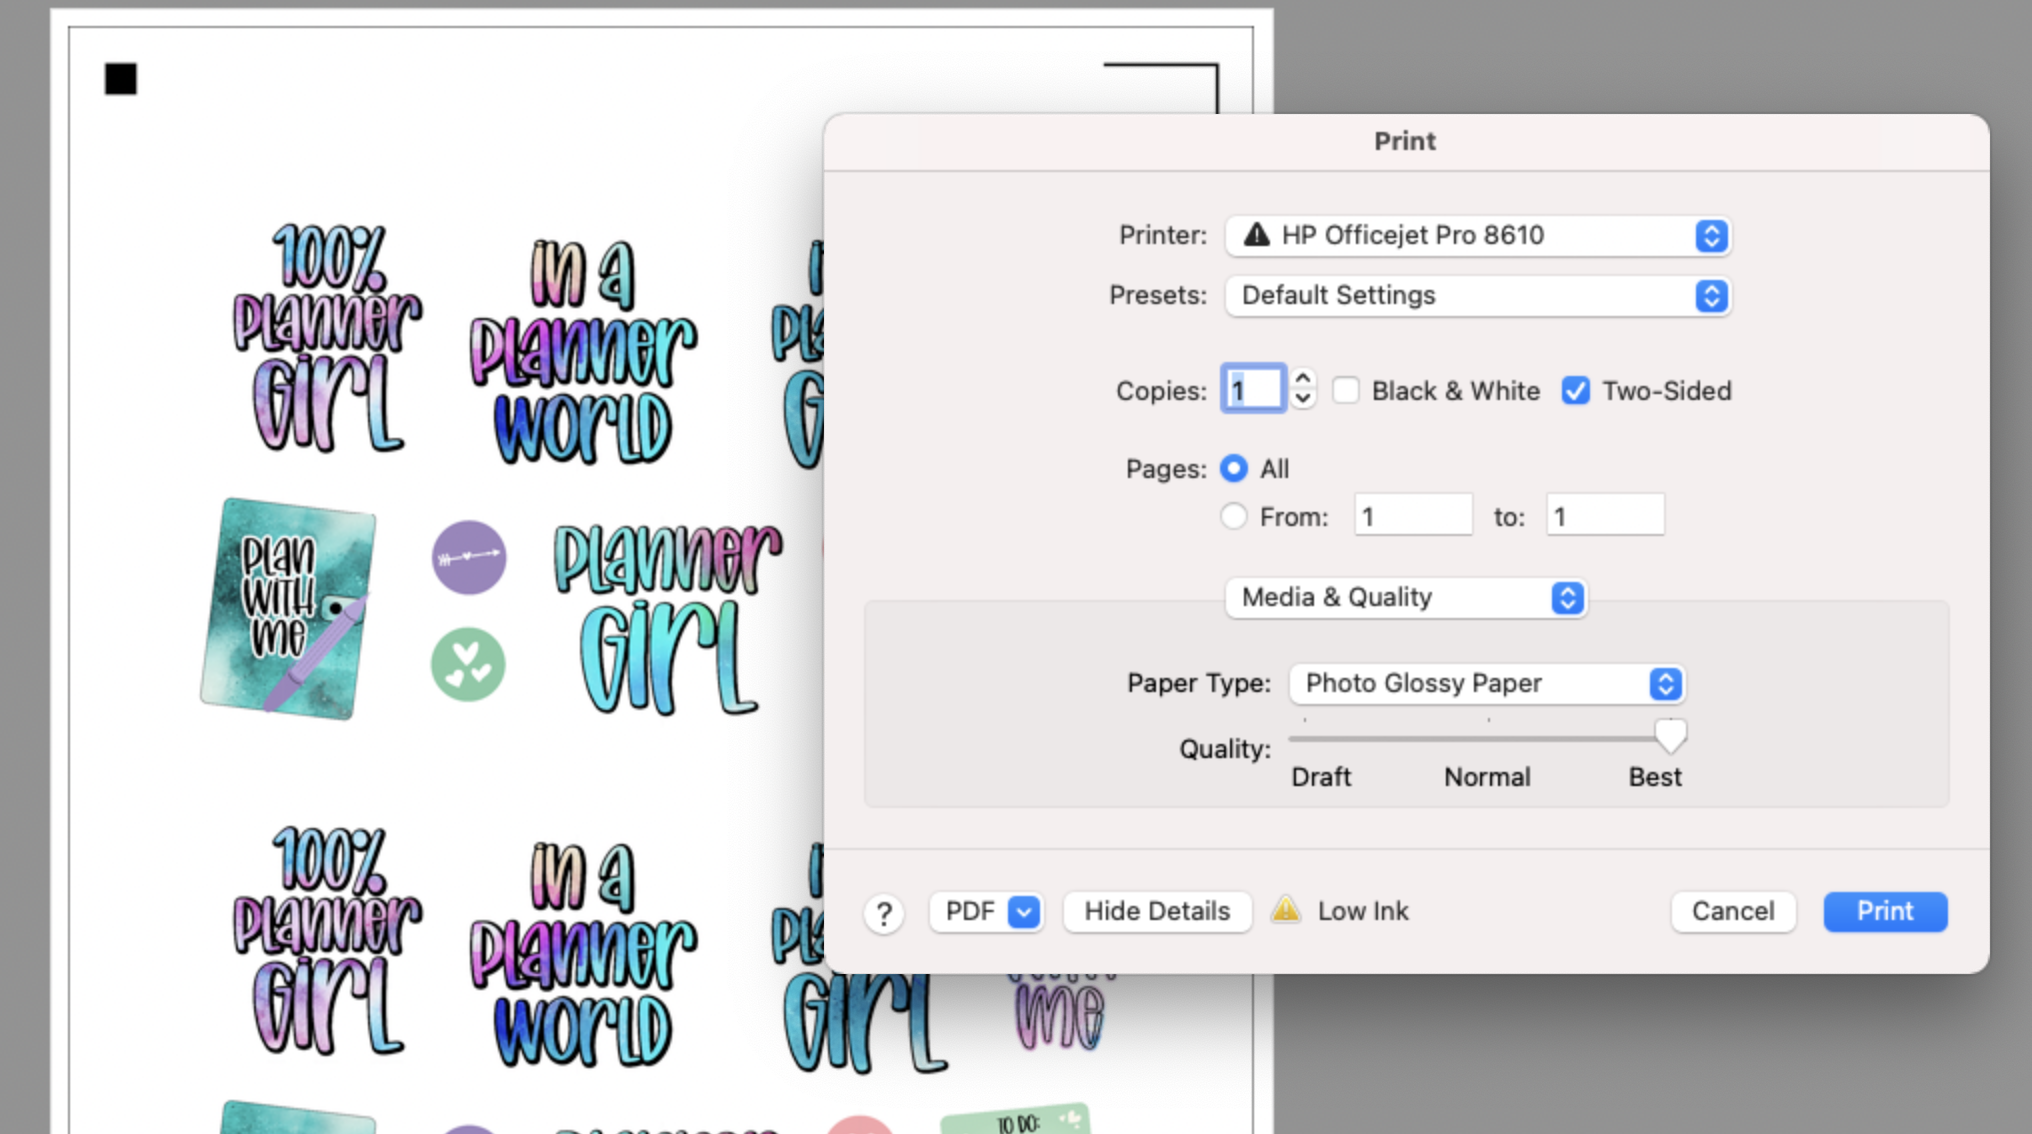Expand the Paper Type Photo Glossy Paper dropdown
The height and width of the screenshot is (1134, 2032).
coord(1486,684)
